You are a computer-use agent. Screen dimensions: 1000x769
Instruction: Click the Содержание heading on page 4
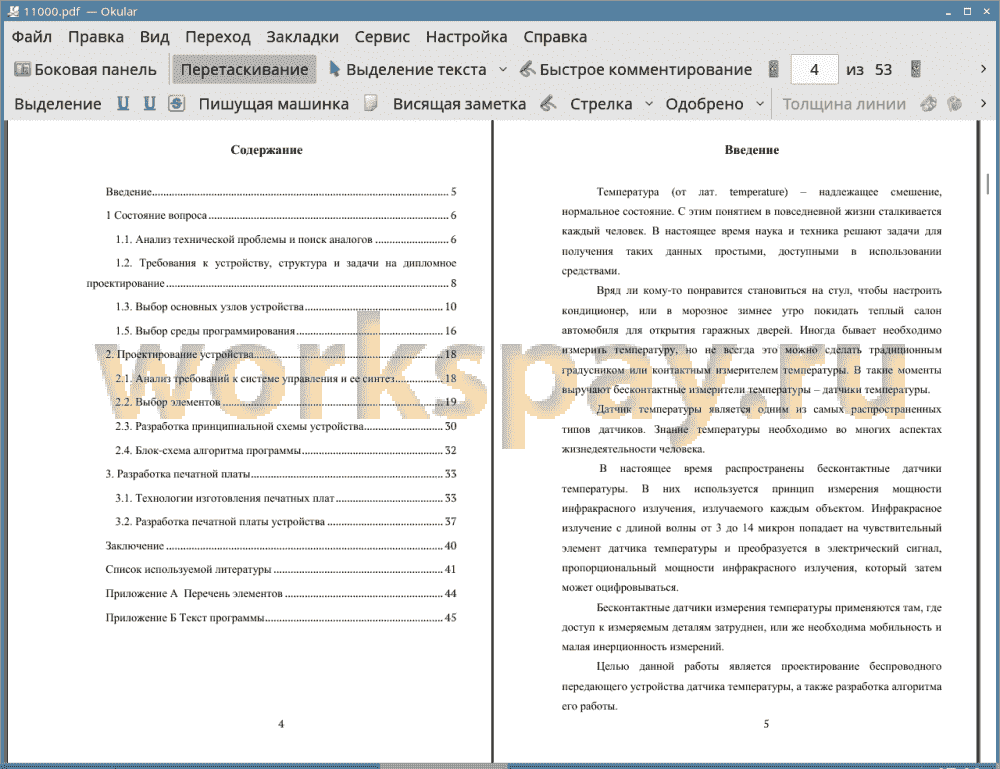pyautogui.click(x=267, y=150)
